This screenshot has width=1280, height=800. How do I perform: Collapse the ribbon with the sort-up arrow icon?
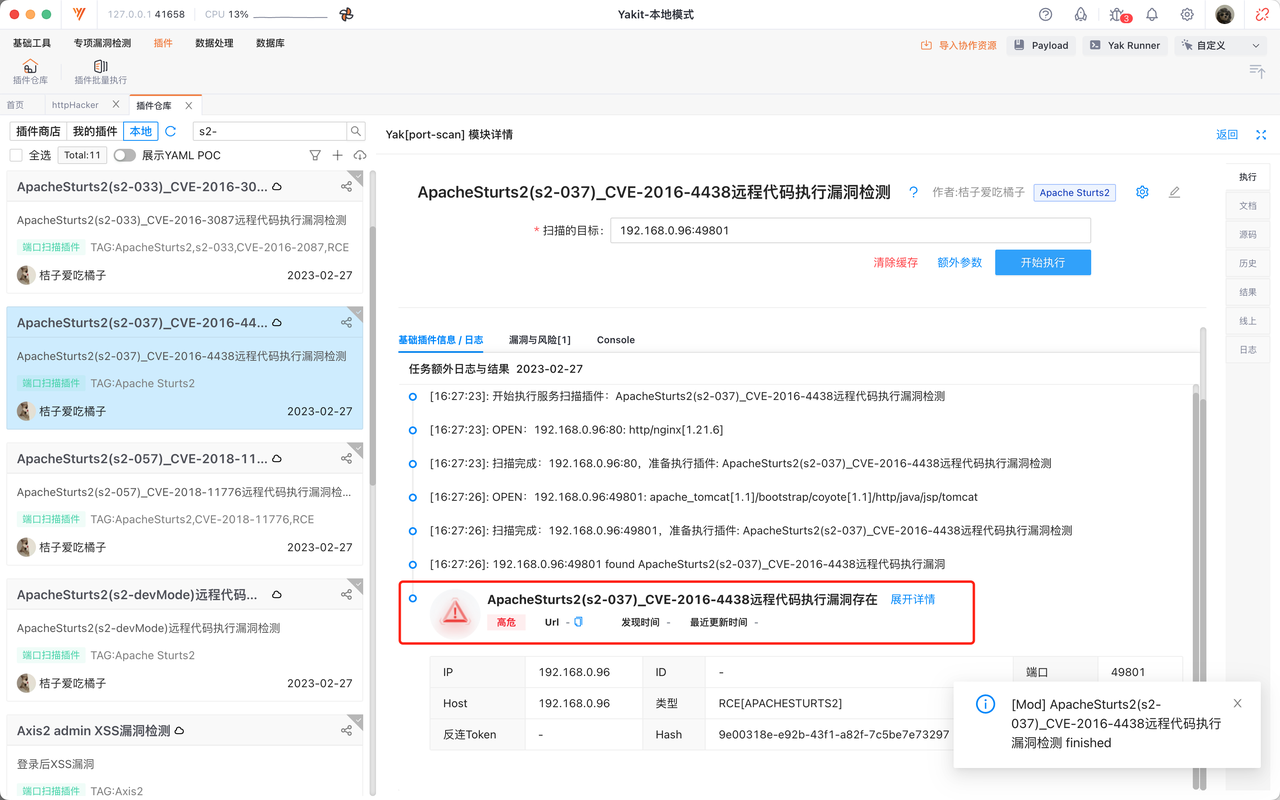1257,71
